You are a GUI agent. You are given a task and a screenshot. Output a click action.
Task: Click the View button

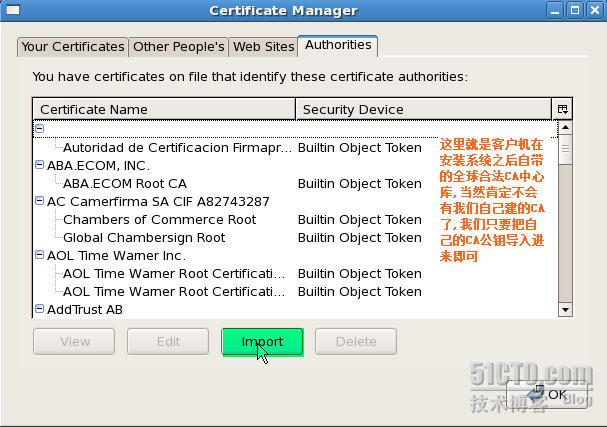pos(74,341)
